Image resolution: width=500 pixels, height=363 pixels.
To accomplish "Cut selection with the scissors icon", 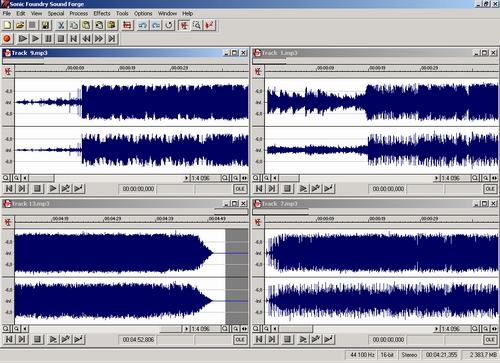I will pos(61,25).
